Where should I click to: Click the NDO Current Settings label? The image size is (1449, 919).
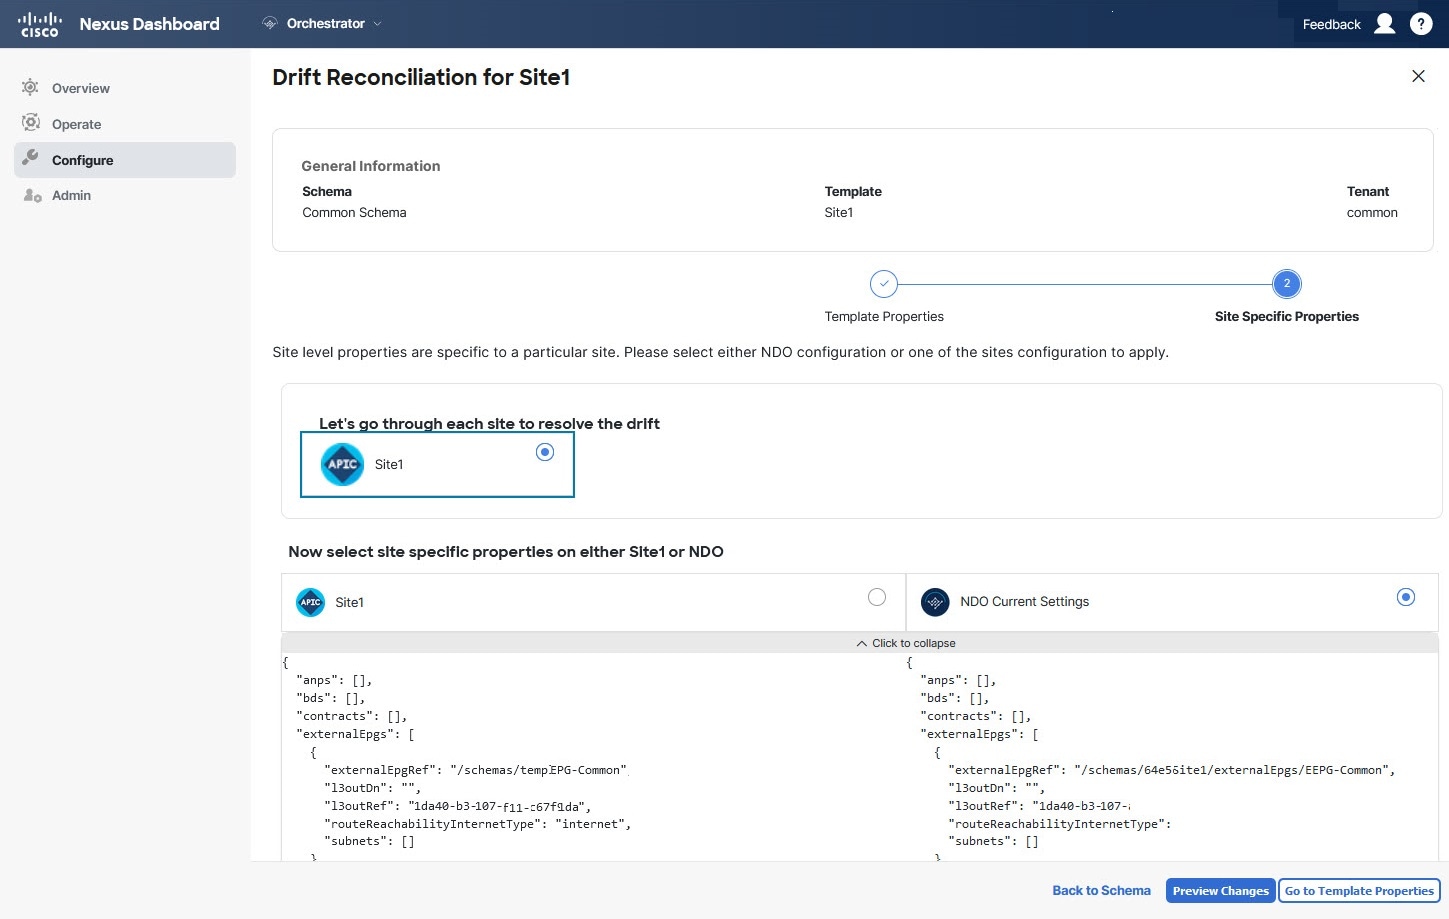click(1024, 601)
